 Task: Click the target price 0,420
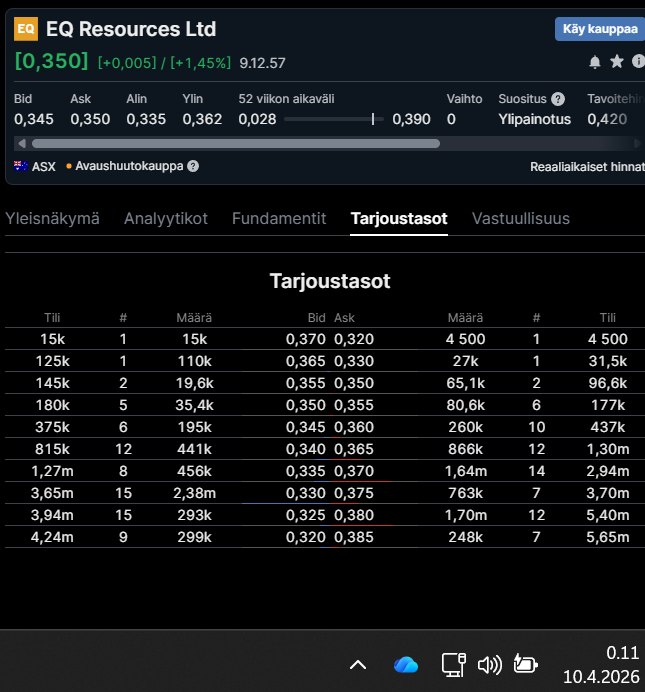pyautogui.click(x=607, y=119)
